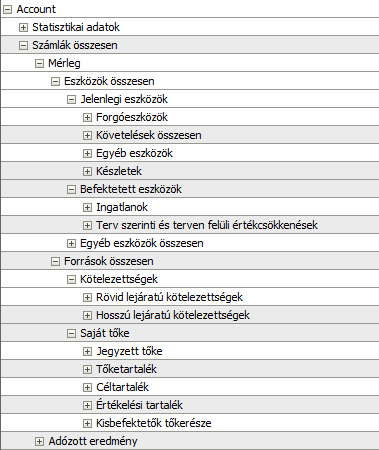Collapse the Saját tőke branch

[x=71, y=333]
